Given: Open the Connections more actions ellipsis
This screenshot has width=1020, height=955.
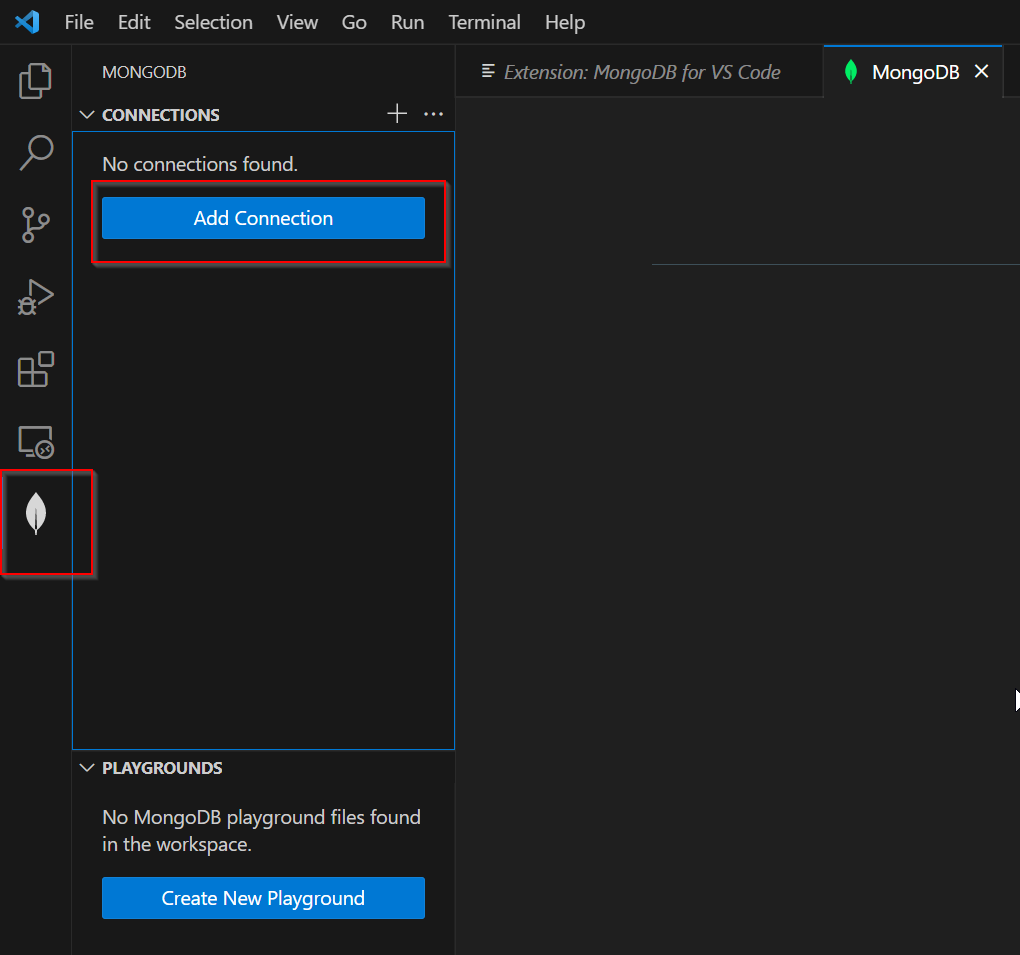Looking at the screenshot, I should tap(433, 114).
